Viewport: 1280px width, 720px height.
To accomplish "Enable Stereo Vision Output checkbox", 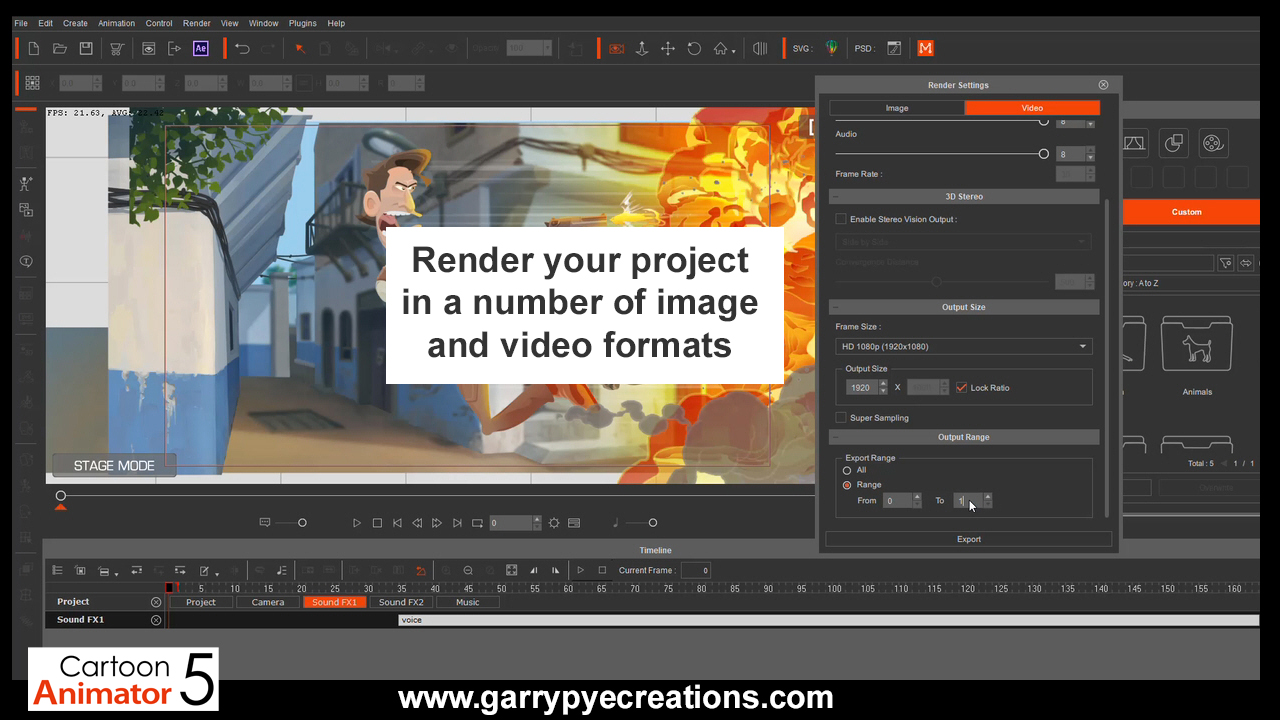I will pyautogui.click(x=841, y=219).
